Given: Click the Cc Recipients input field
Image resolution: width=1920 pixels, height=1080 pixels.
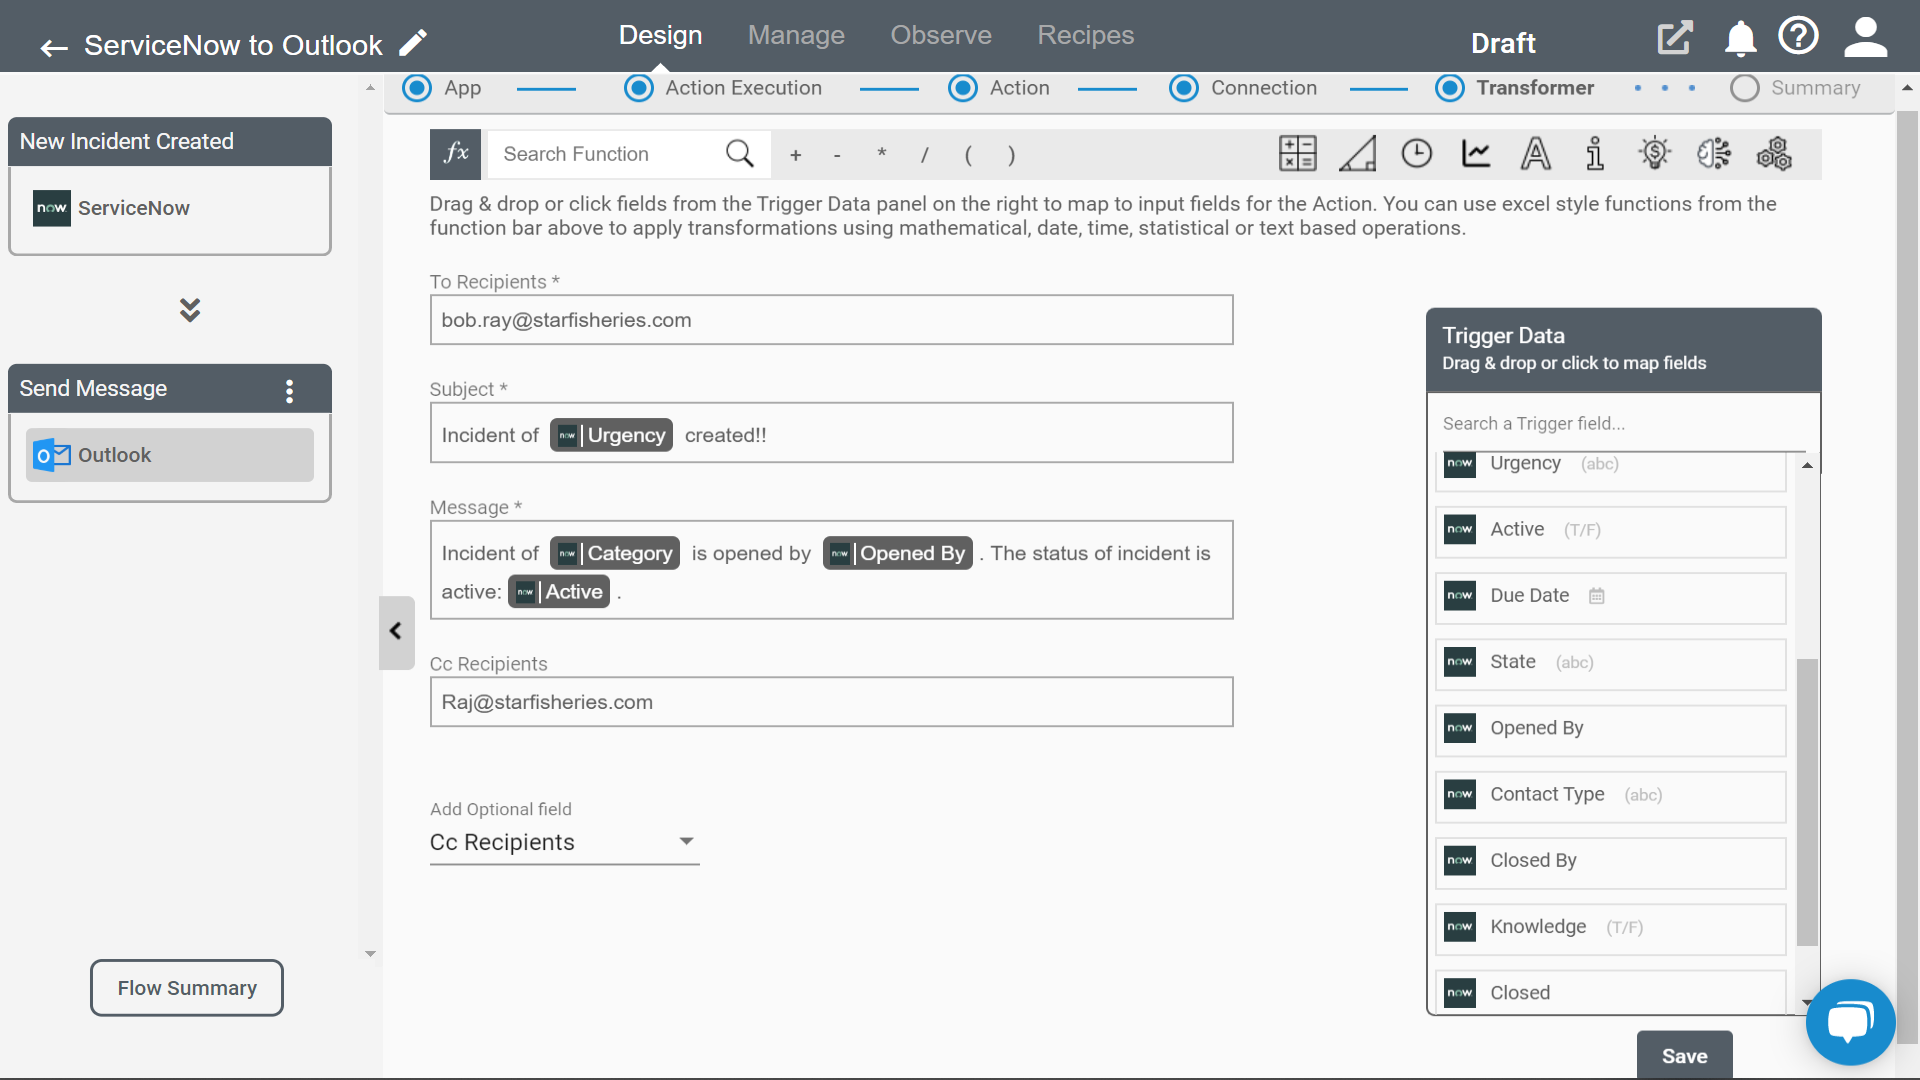Looking at the screenshot, I should [831, 702].
